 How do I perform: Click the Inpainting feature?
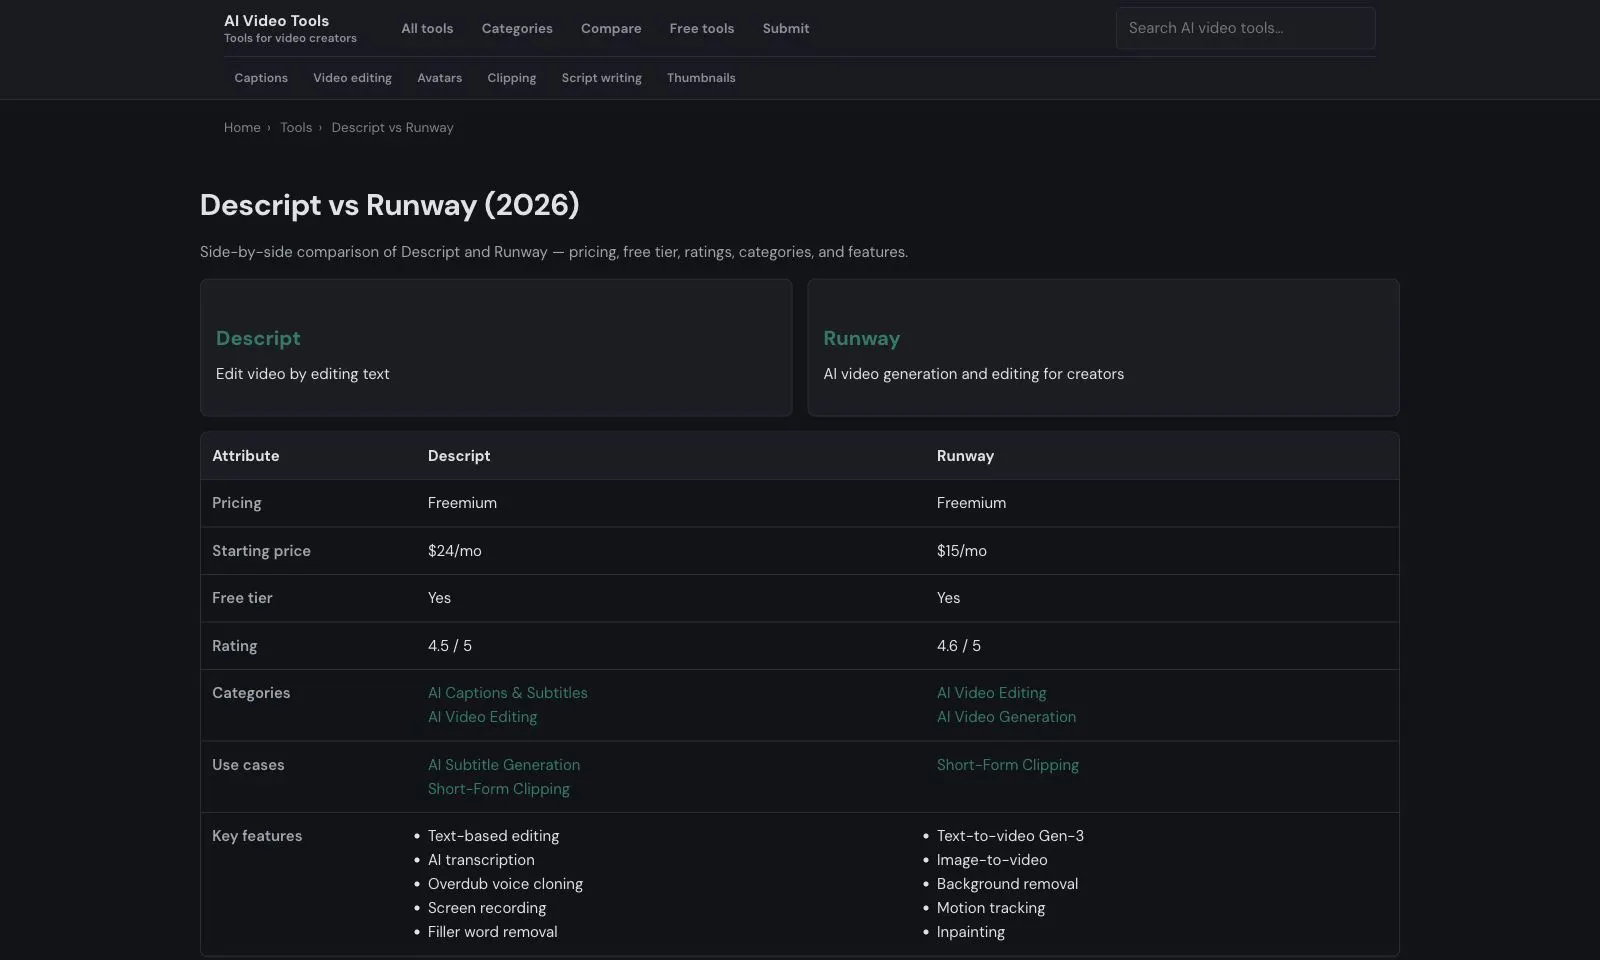point(971,932)
